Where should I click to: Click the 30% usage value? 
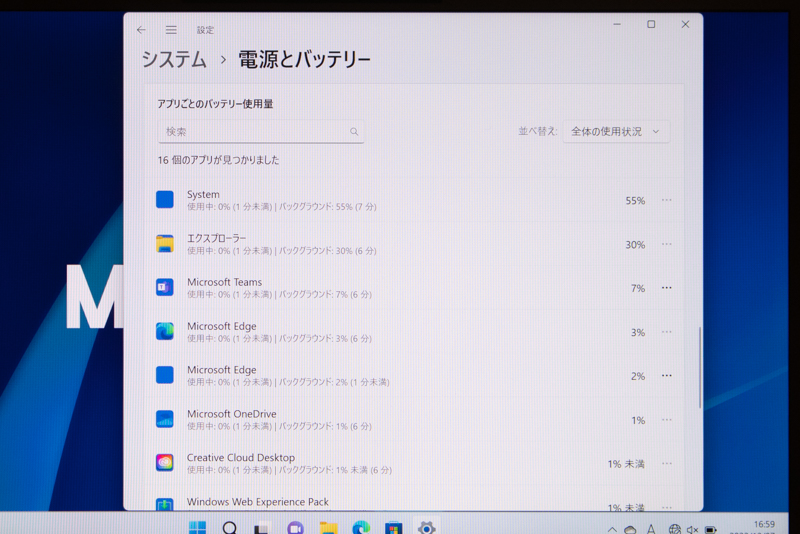635,245
